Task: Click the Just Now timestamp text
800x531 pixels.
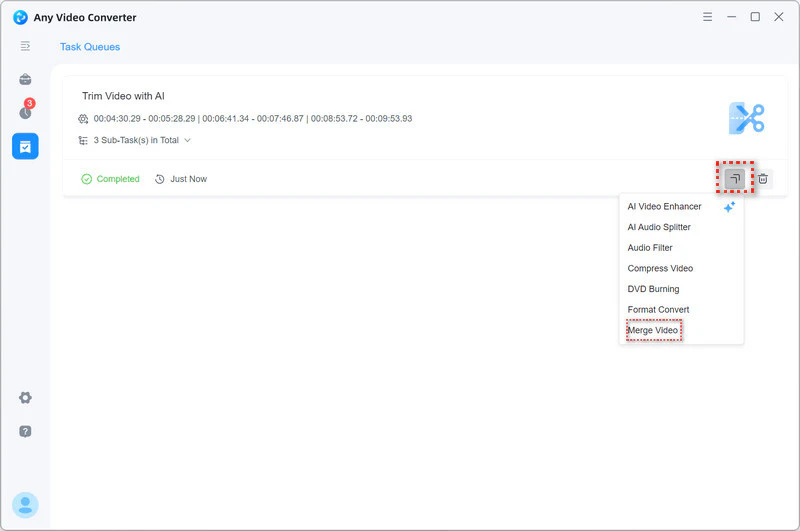Action: tap(189, 179)
